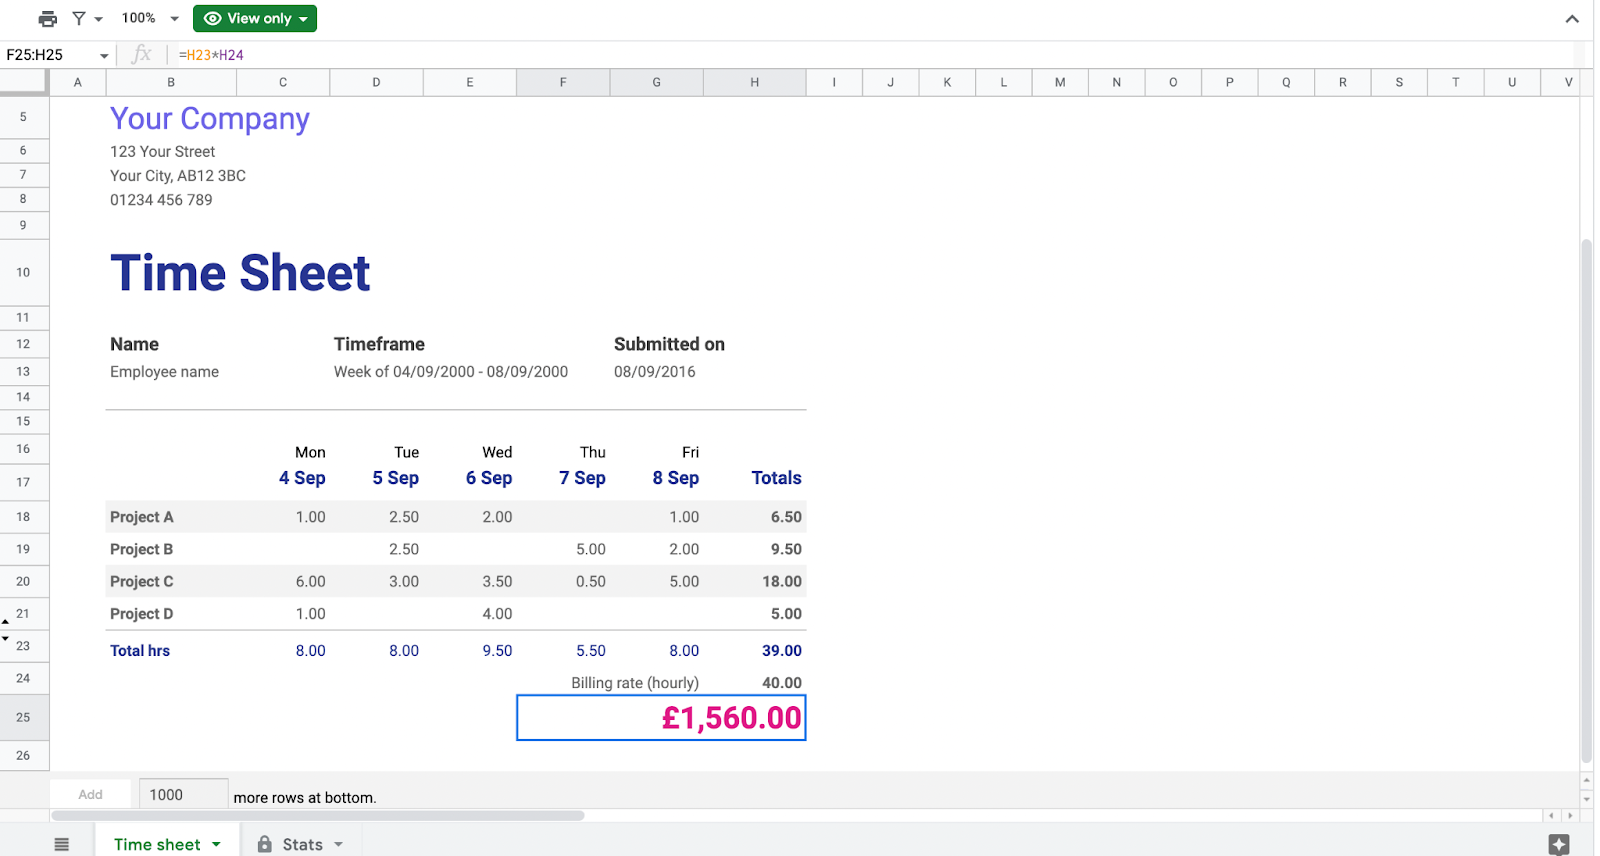Click Project C total 18.00
Image resolution: width=1600 pixels, height=856 pixels.
click(782, 581)
